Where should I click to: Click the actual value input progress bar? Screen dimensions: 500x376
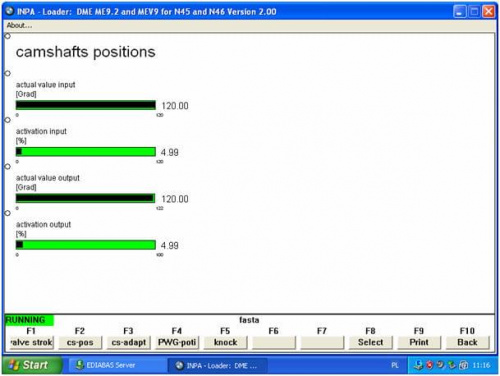[86, 105]
